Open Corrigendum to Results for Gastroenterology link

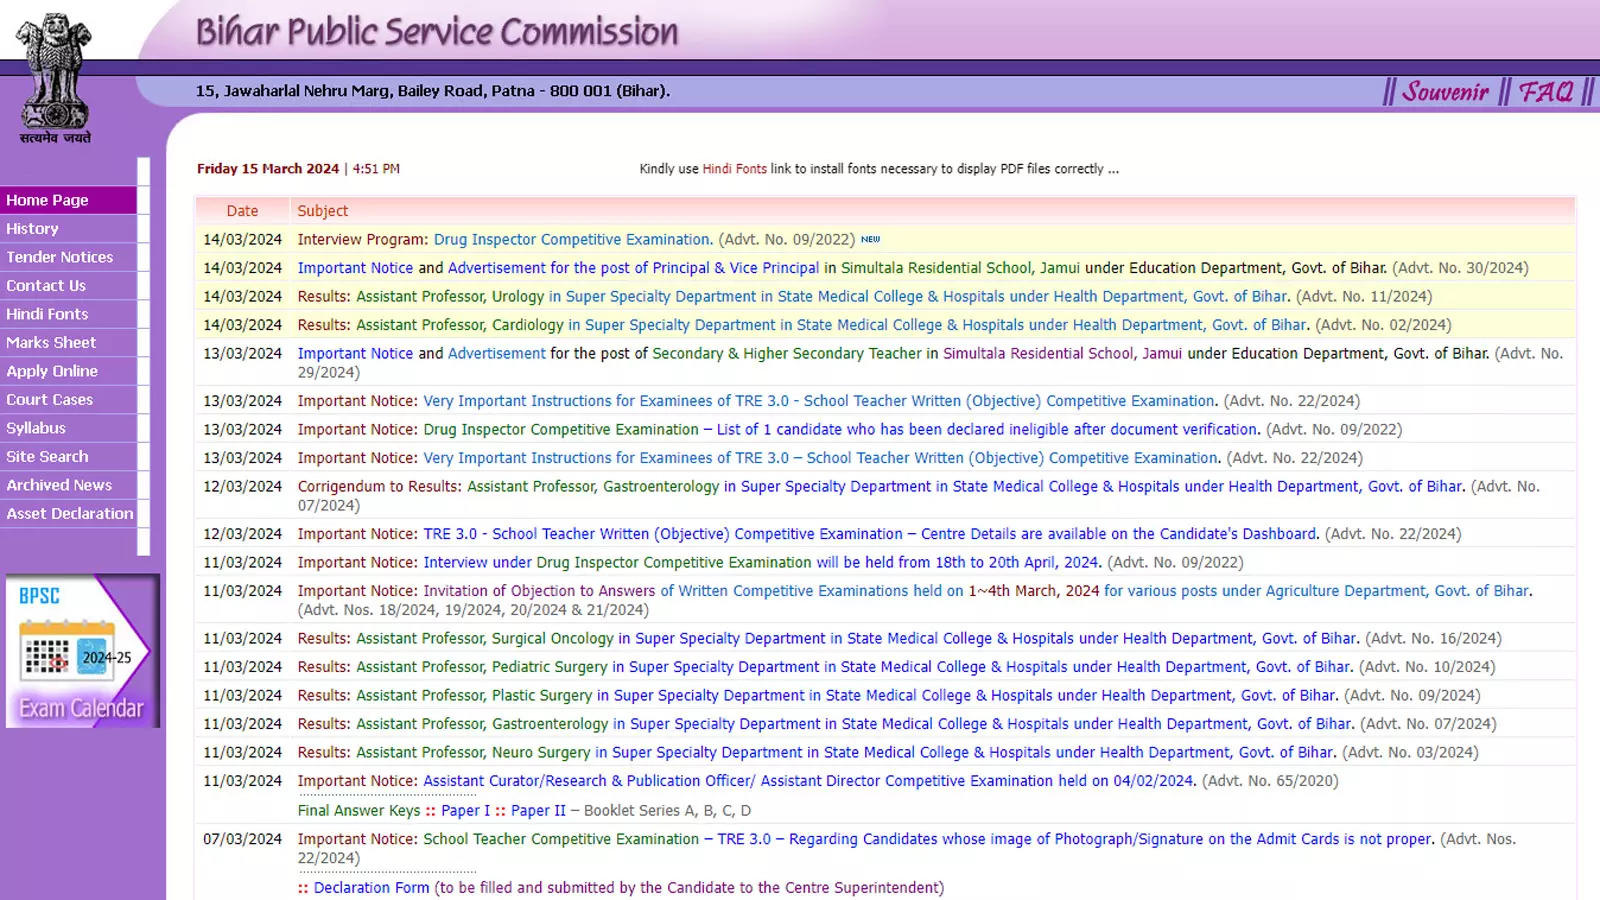pos(966,487)
